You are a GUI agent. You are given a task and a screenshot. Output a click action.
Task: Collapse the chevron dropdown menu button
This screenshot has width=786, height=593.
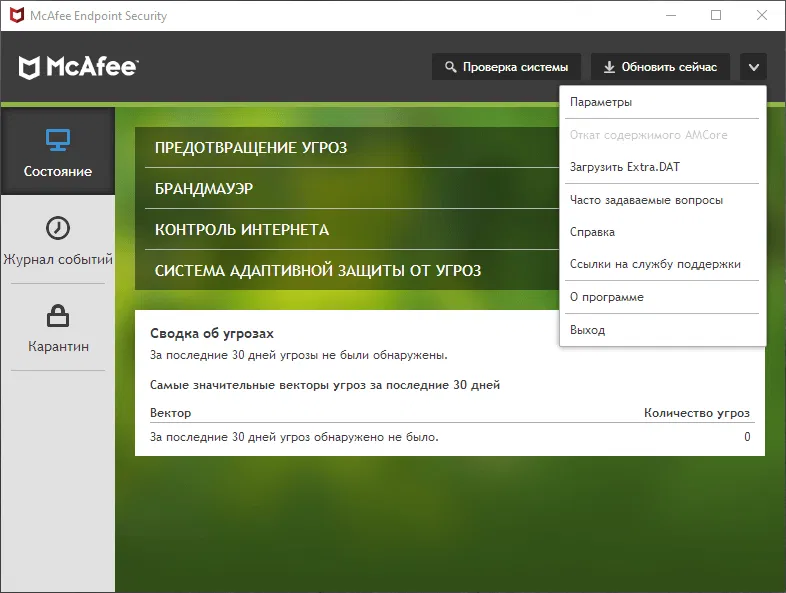click(753, 67)
